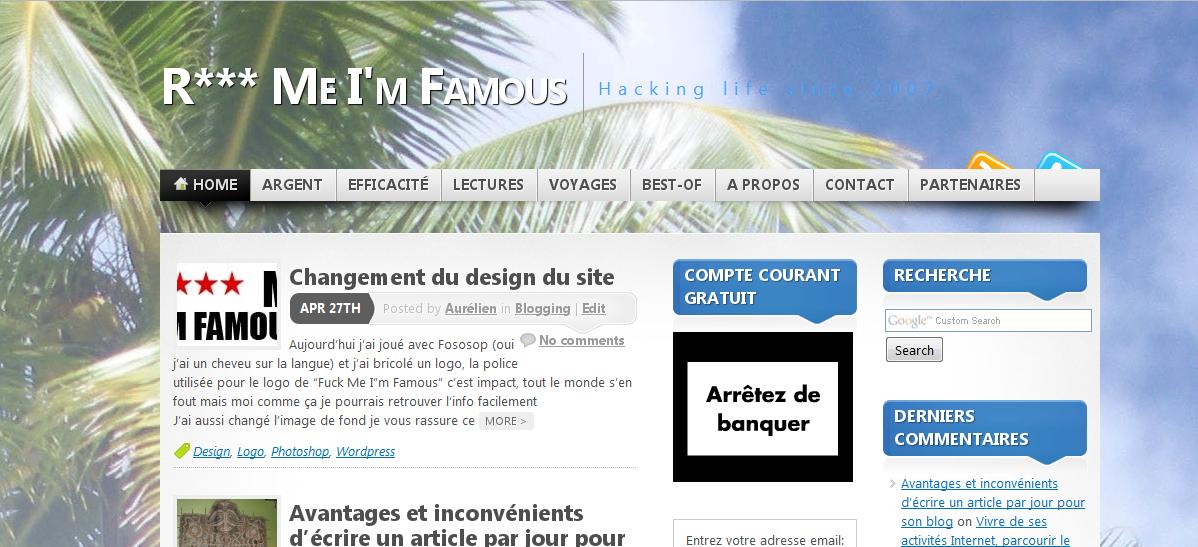Open the post logo thumbnail image
This screenshot has height=547, width=1198.
[x=227, y=305]
